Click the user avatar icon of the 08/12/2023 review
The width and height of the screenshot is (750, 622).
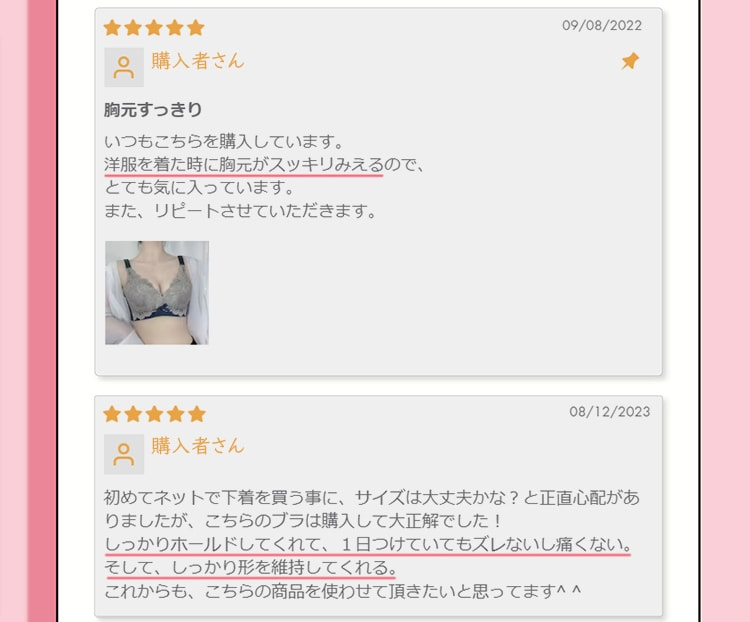coord(124,454)
